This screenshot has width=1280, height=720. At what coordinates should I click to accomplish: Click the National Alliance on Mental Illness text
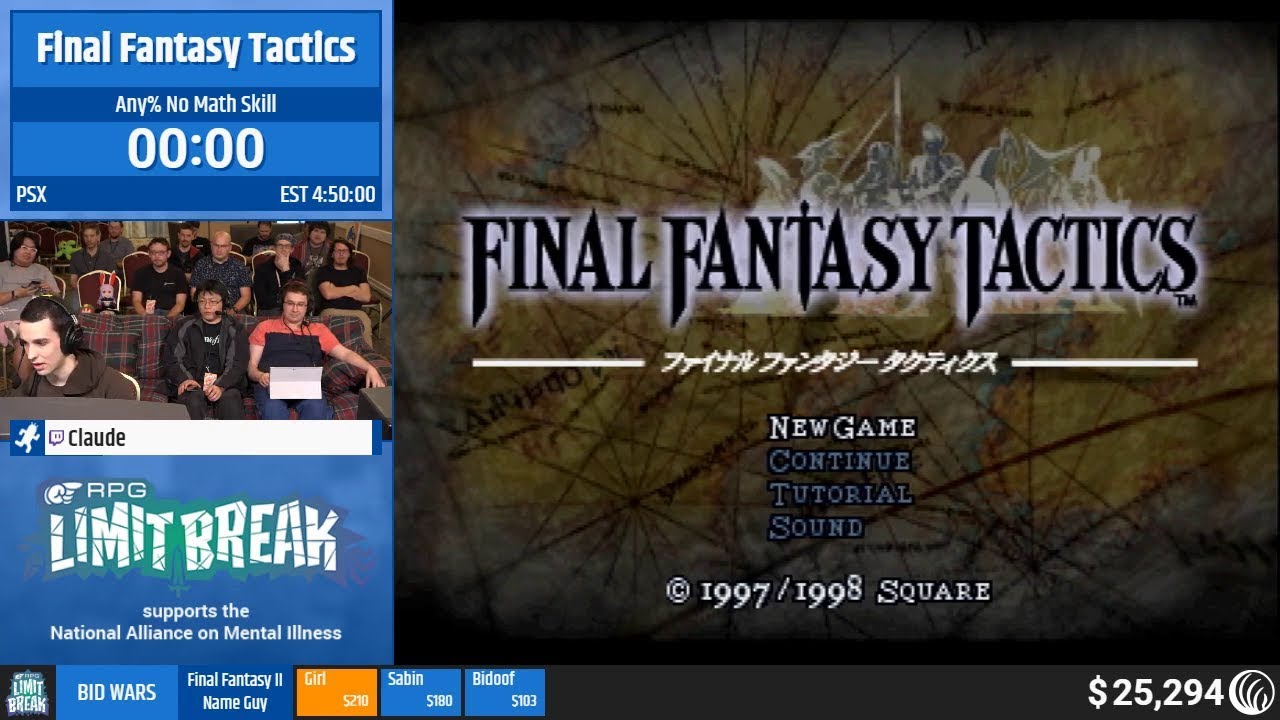(x=196, y=632)
